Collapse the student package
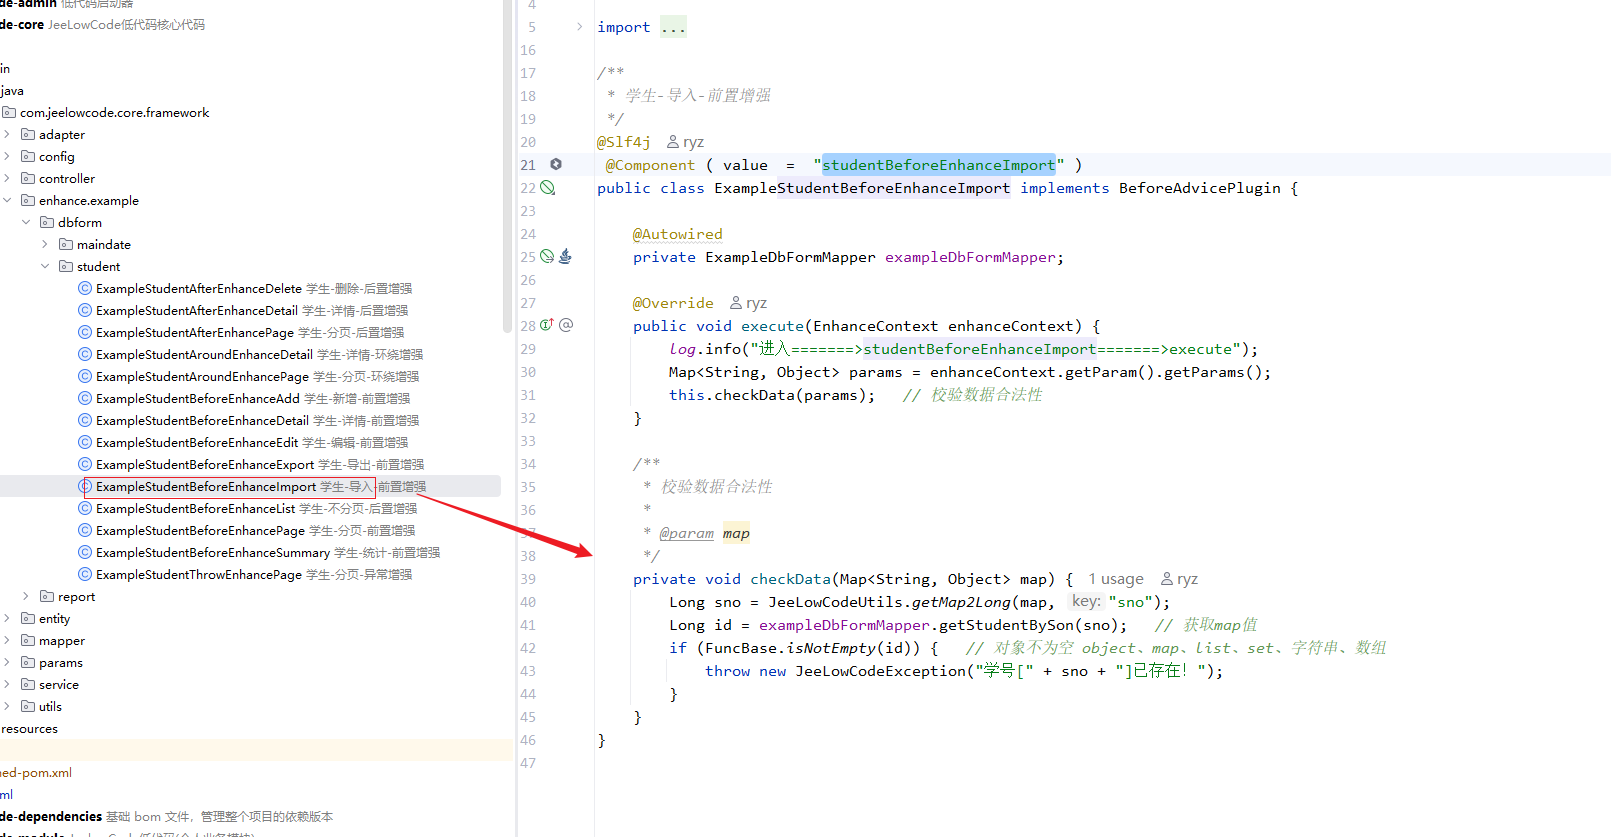Image resolution: width=1611 pixels, height=837 pixels. (x=45, y=266)
